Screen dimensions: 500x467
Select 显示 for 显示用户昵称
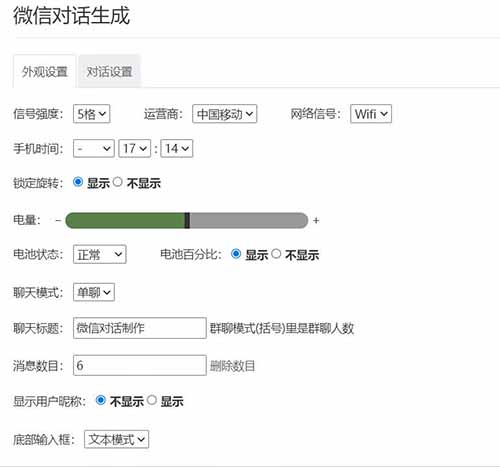[x=151, y=400]
